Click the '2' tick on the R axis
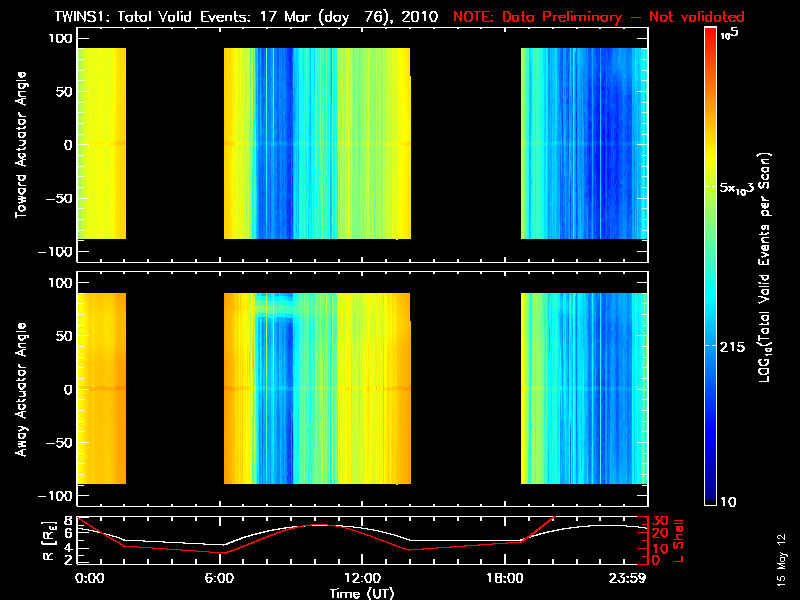The image size is (800, 600). click(x=67, y=559)
